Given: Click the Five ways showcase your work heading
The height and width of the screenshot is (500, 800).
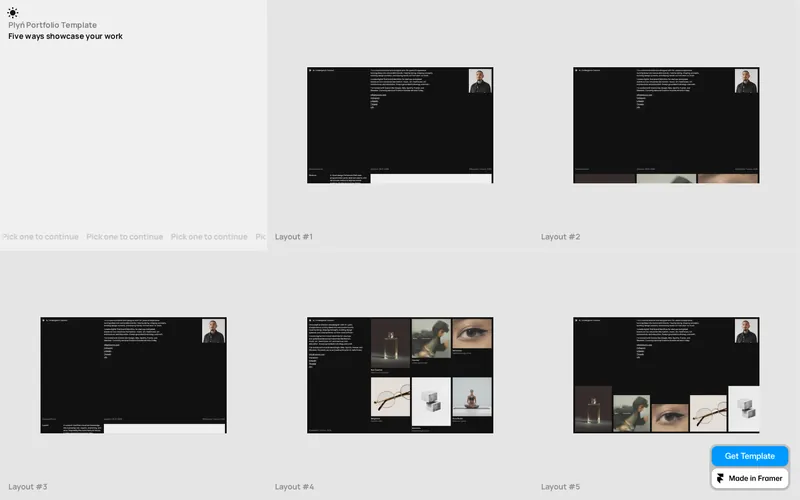Looking at the screenshot, I should [65, 36].
